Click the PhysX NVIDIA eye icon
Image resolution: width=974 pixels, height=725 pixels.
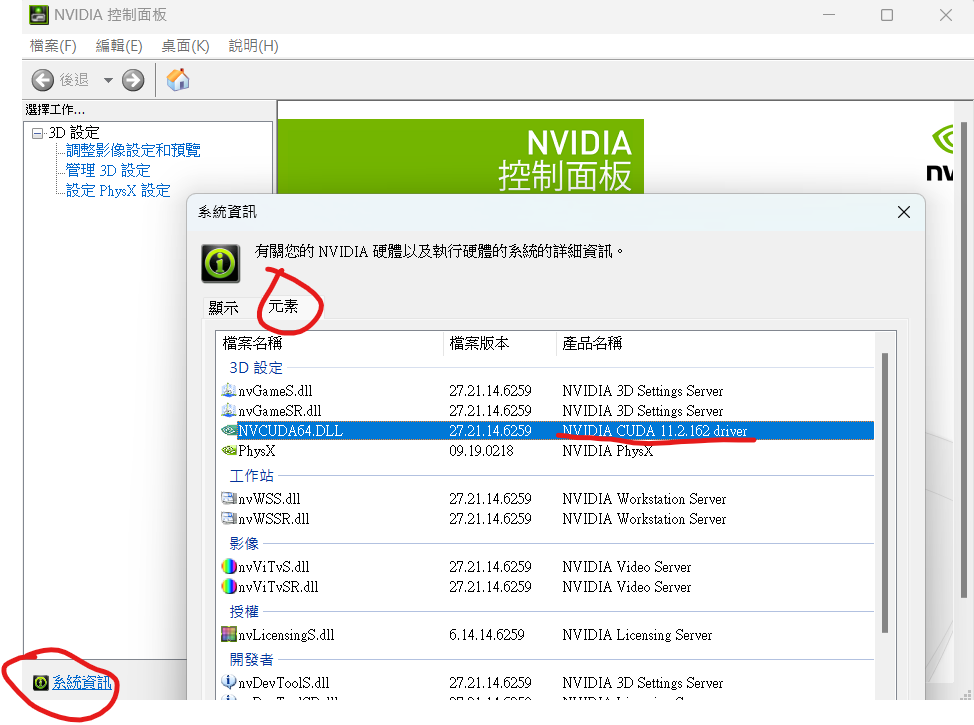coord(229,450)
